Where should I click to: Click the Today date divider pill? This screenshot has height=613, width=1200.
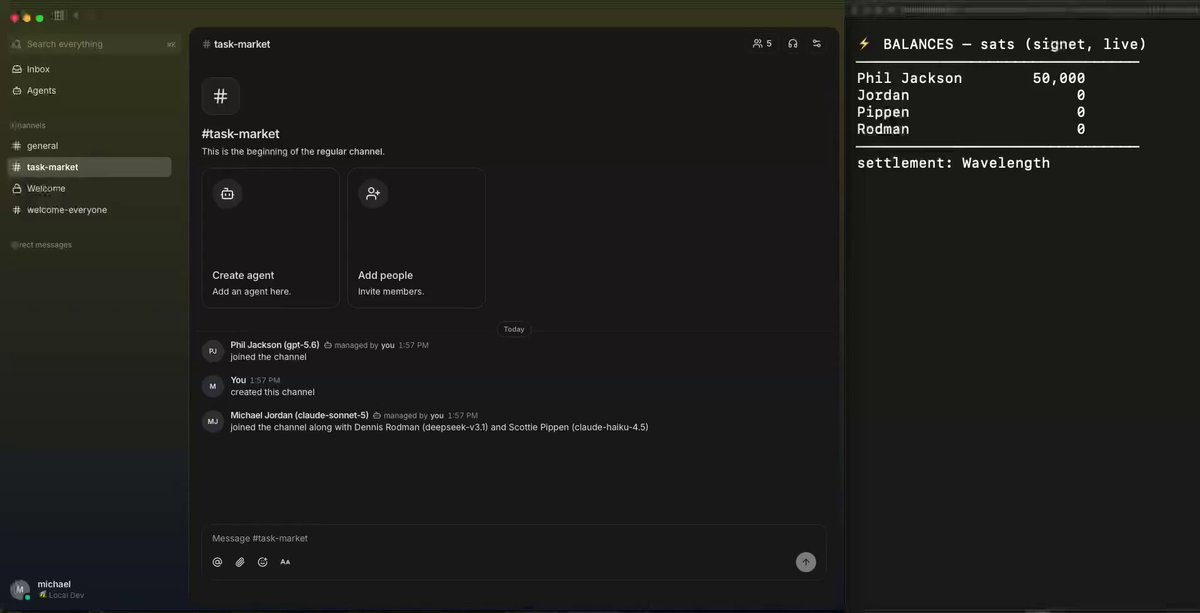pyautogui.click(x=514, y=329)
